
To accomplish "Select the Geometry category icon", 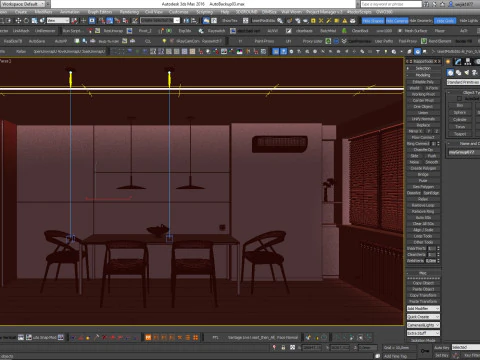I will pos(450,72).
